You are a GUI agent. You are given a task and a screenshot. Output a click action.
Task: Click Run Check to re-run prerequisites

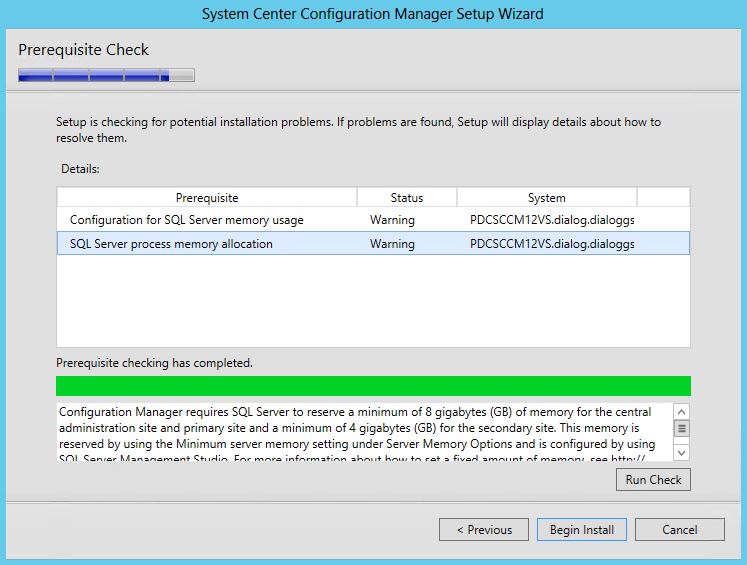(653, 480)
